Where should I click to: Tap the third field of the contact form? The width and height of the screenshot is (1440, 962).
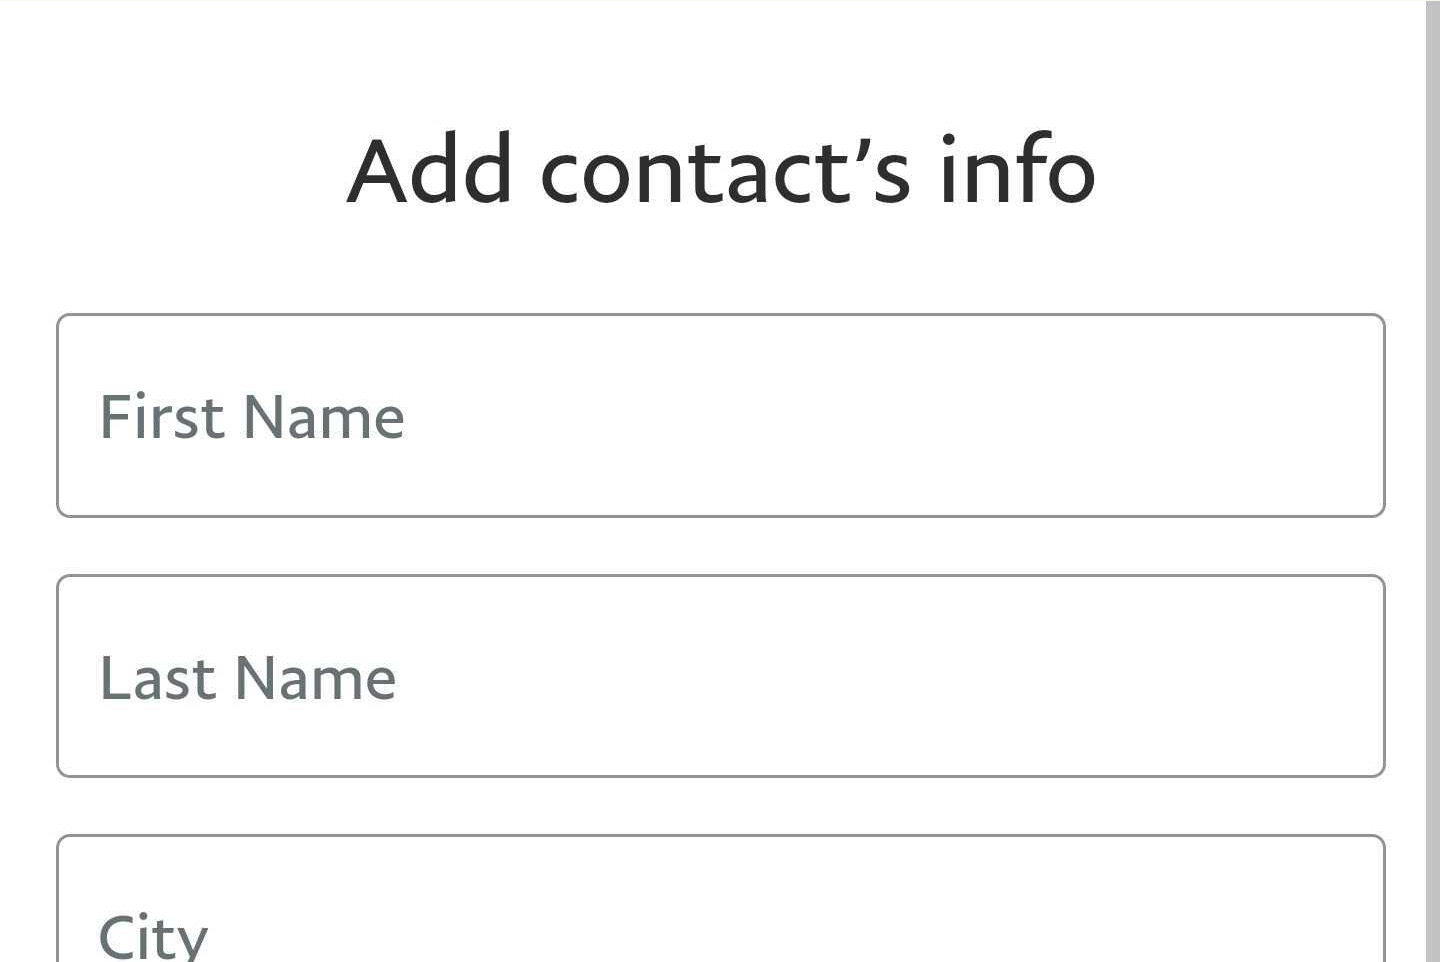pyautogui.click(x=720, y=910)
